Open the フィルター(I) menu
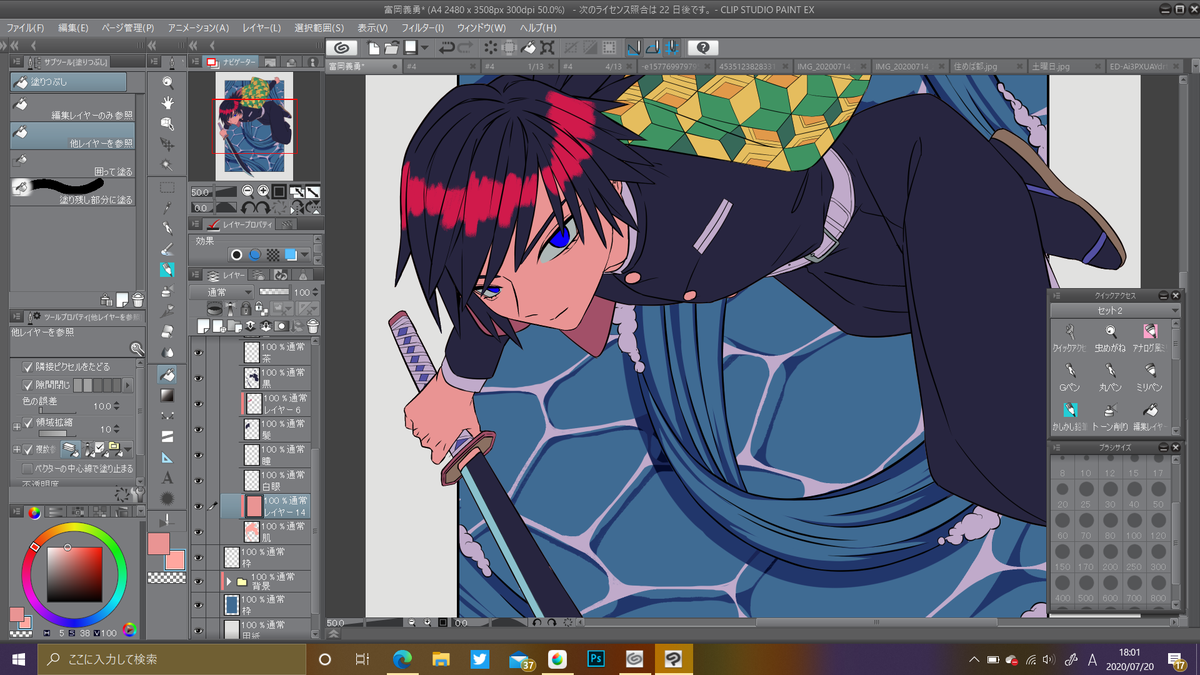The image size is (1200, 675). (x=424, y=28)
